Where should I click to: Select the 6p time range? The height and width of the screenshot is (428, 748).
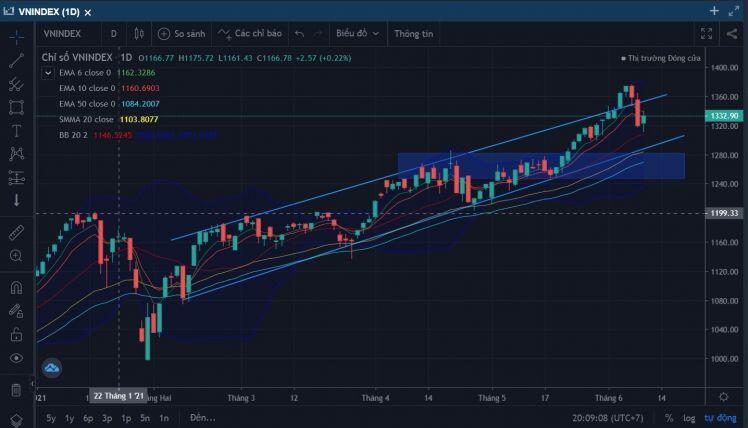pos(88,418)
